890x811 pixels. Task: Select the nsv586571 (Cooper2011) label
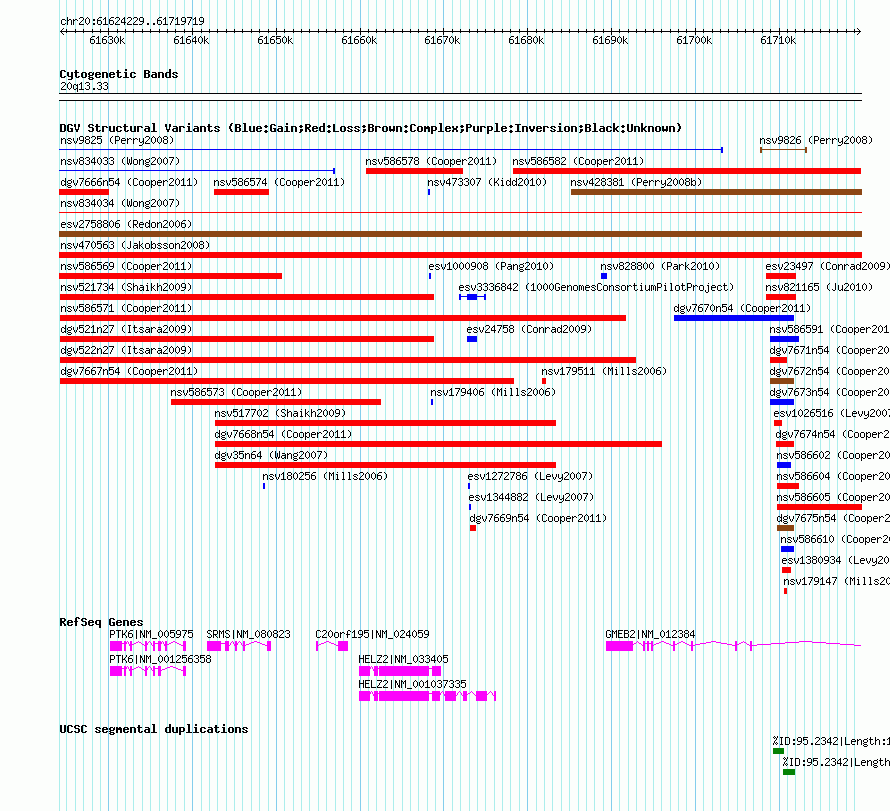tap(126, 308)
